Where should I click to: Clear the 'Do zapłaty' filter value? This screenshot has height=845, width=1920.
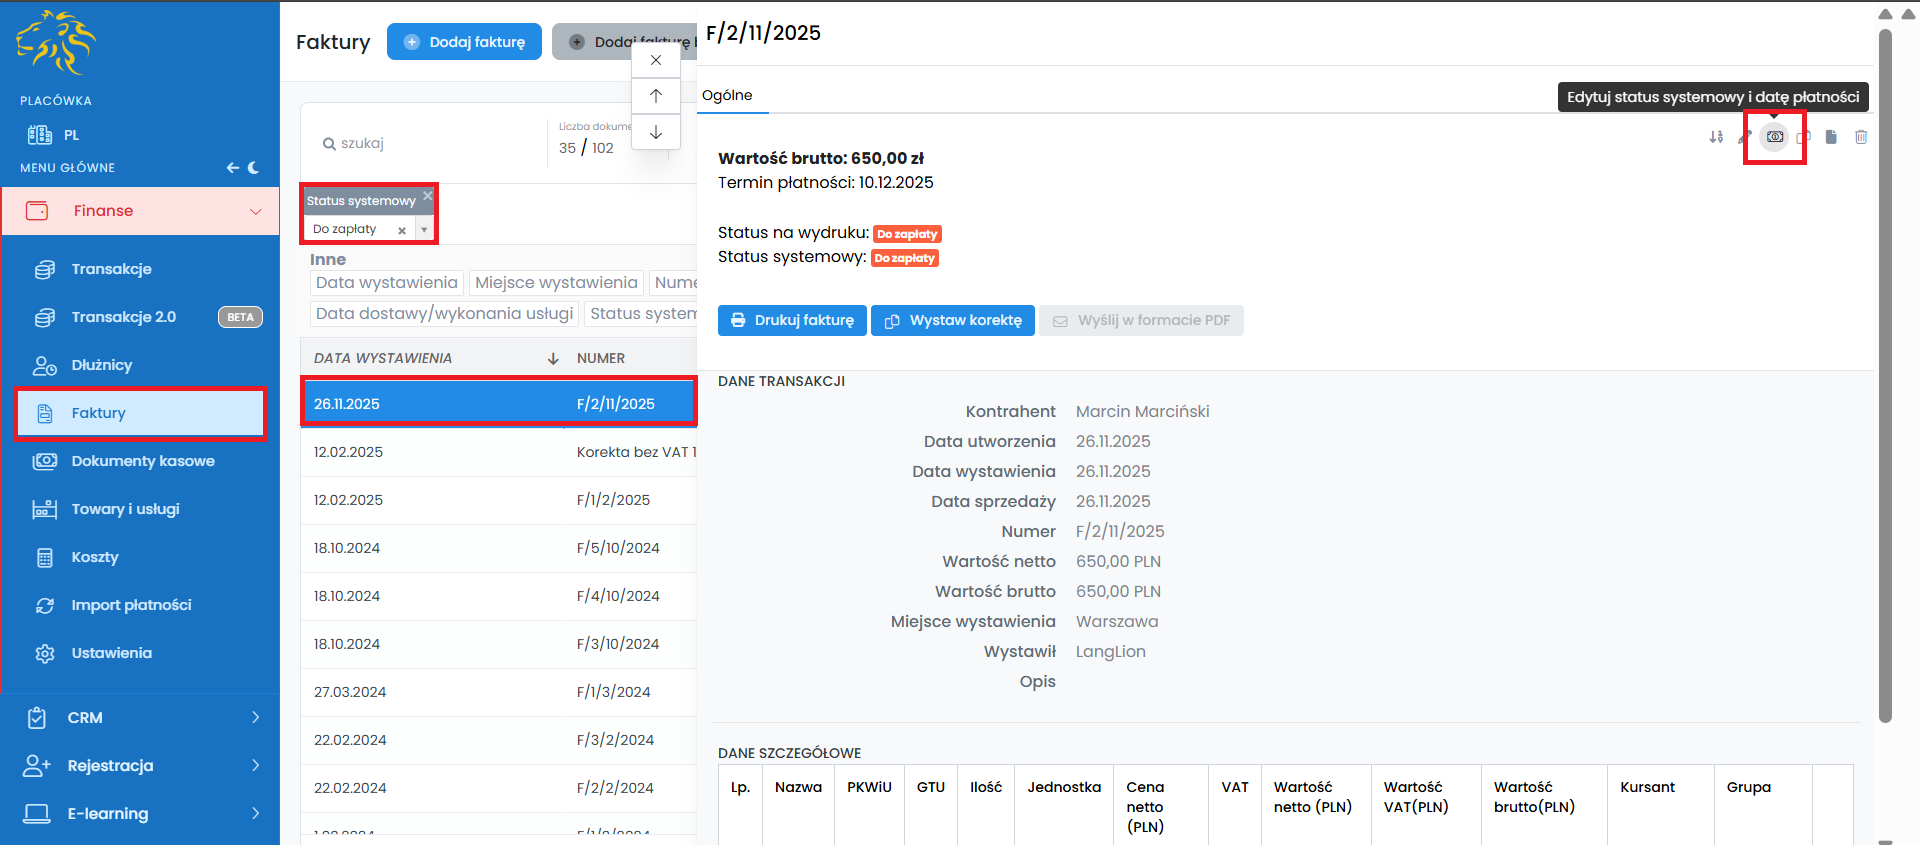pyautogui.click(x=402, y=230)
